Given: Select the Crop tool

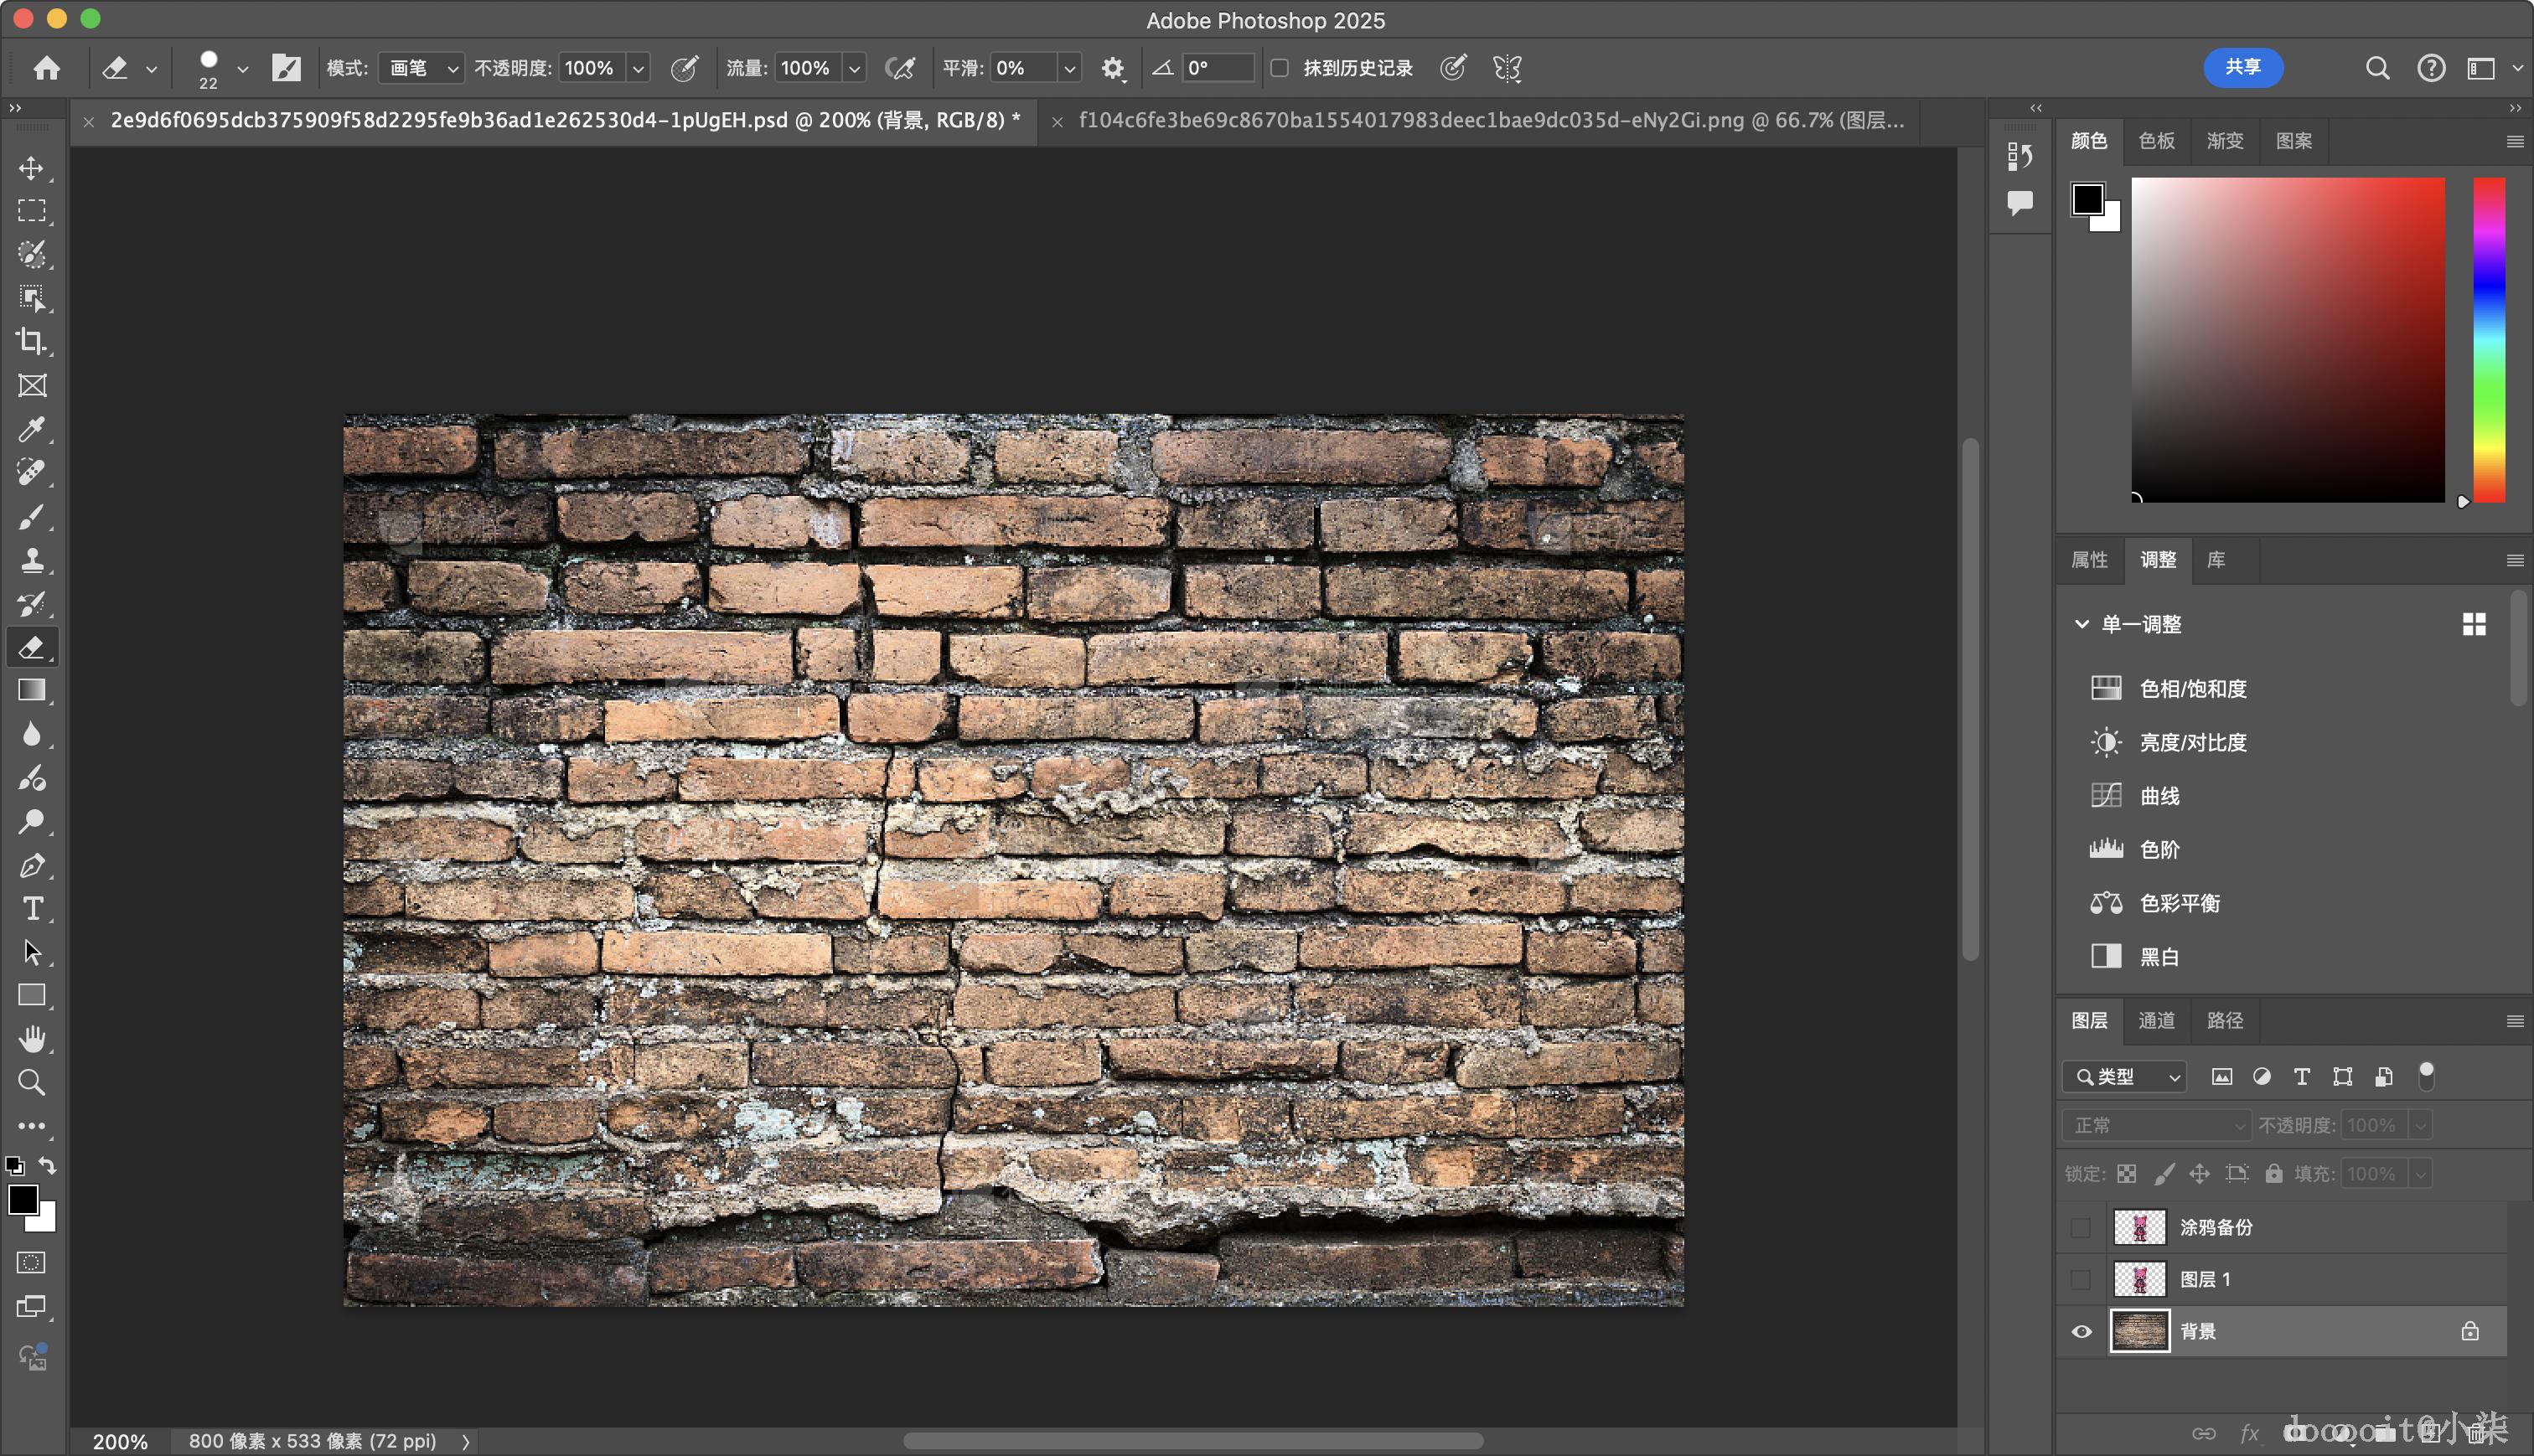Looking at the screenshot, I should [x=31, y=342].
